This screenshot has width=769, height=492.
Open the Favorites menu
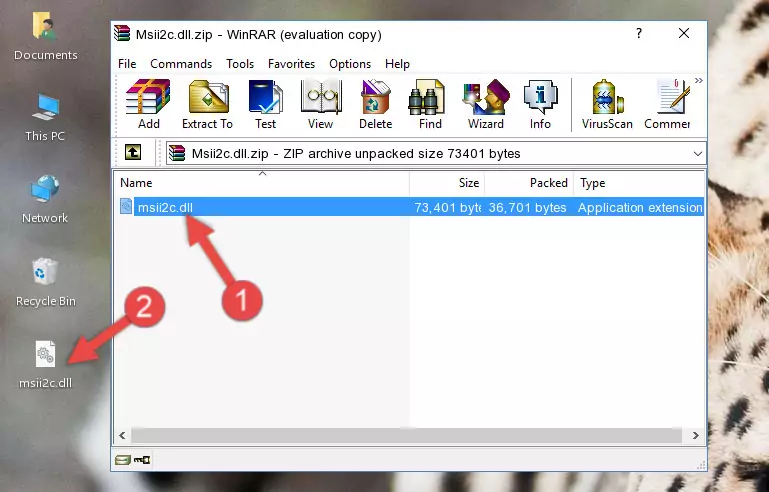[291, 64]
